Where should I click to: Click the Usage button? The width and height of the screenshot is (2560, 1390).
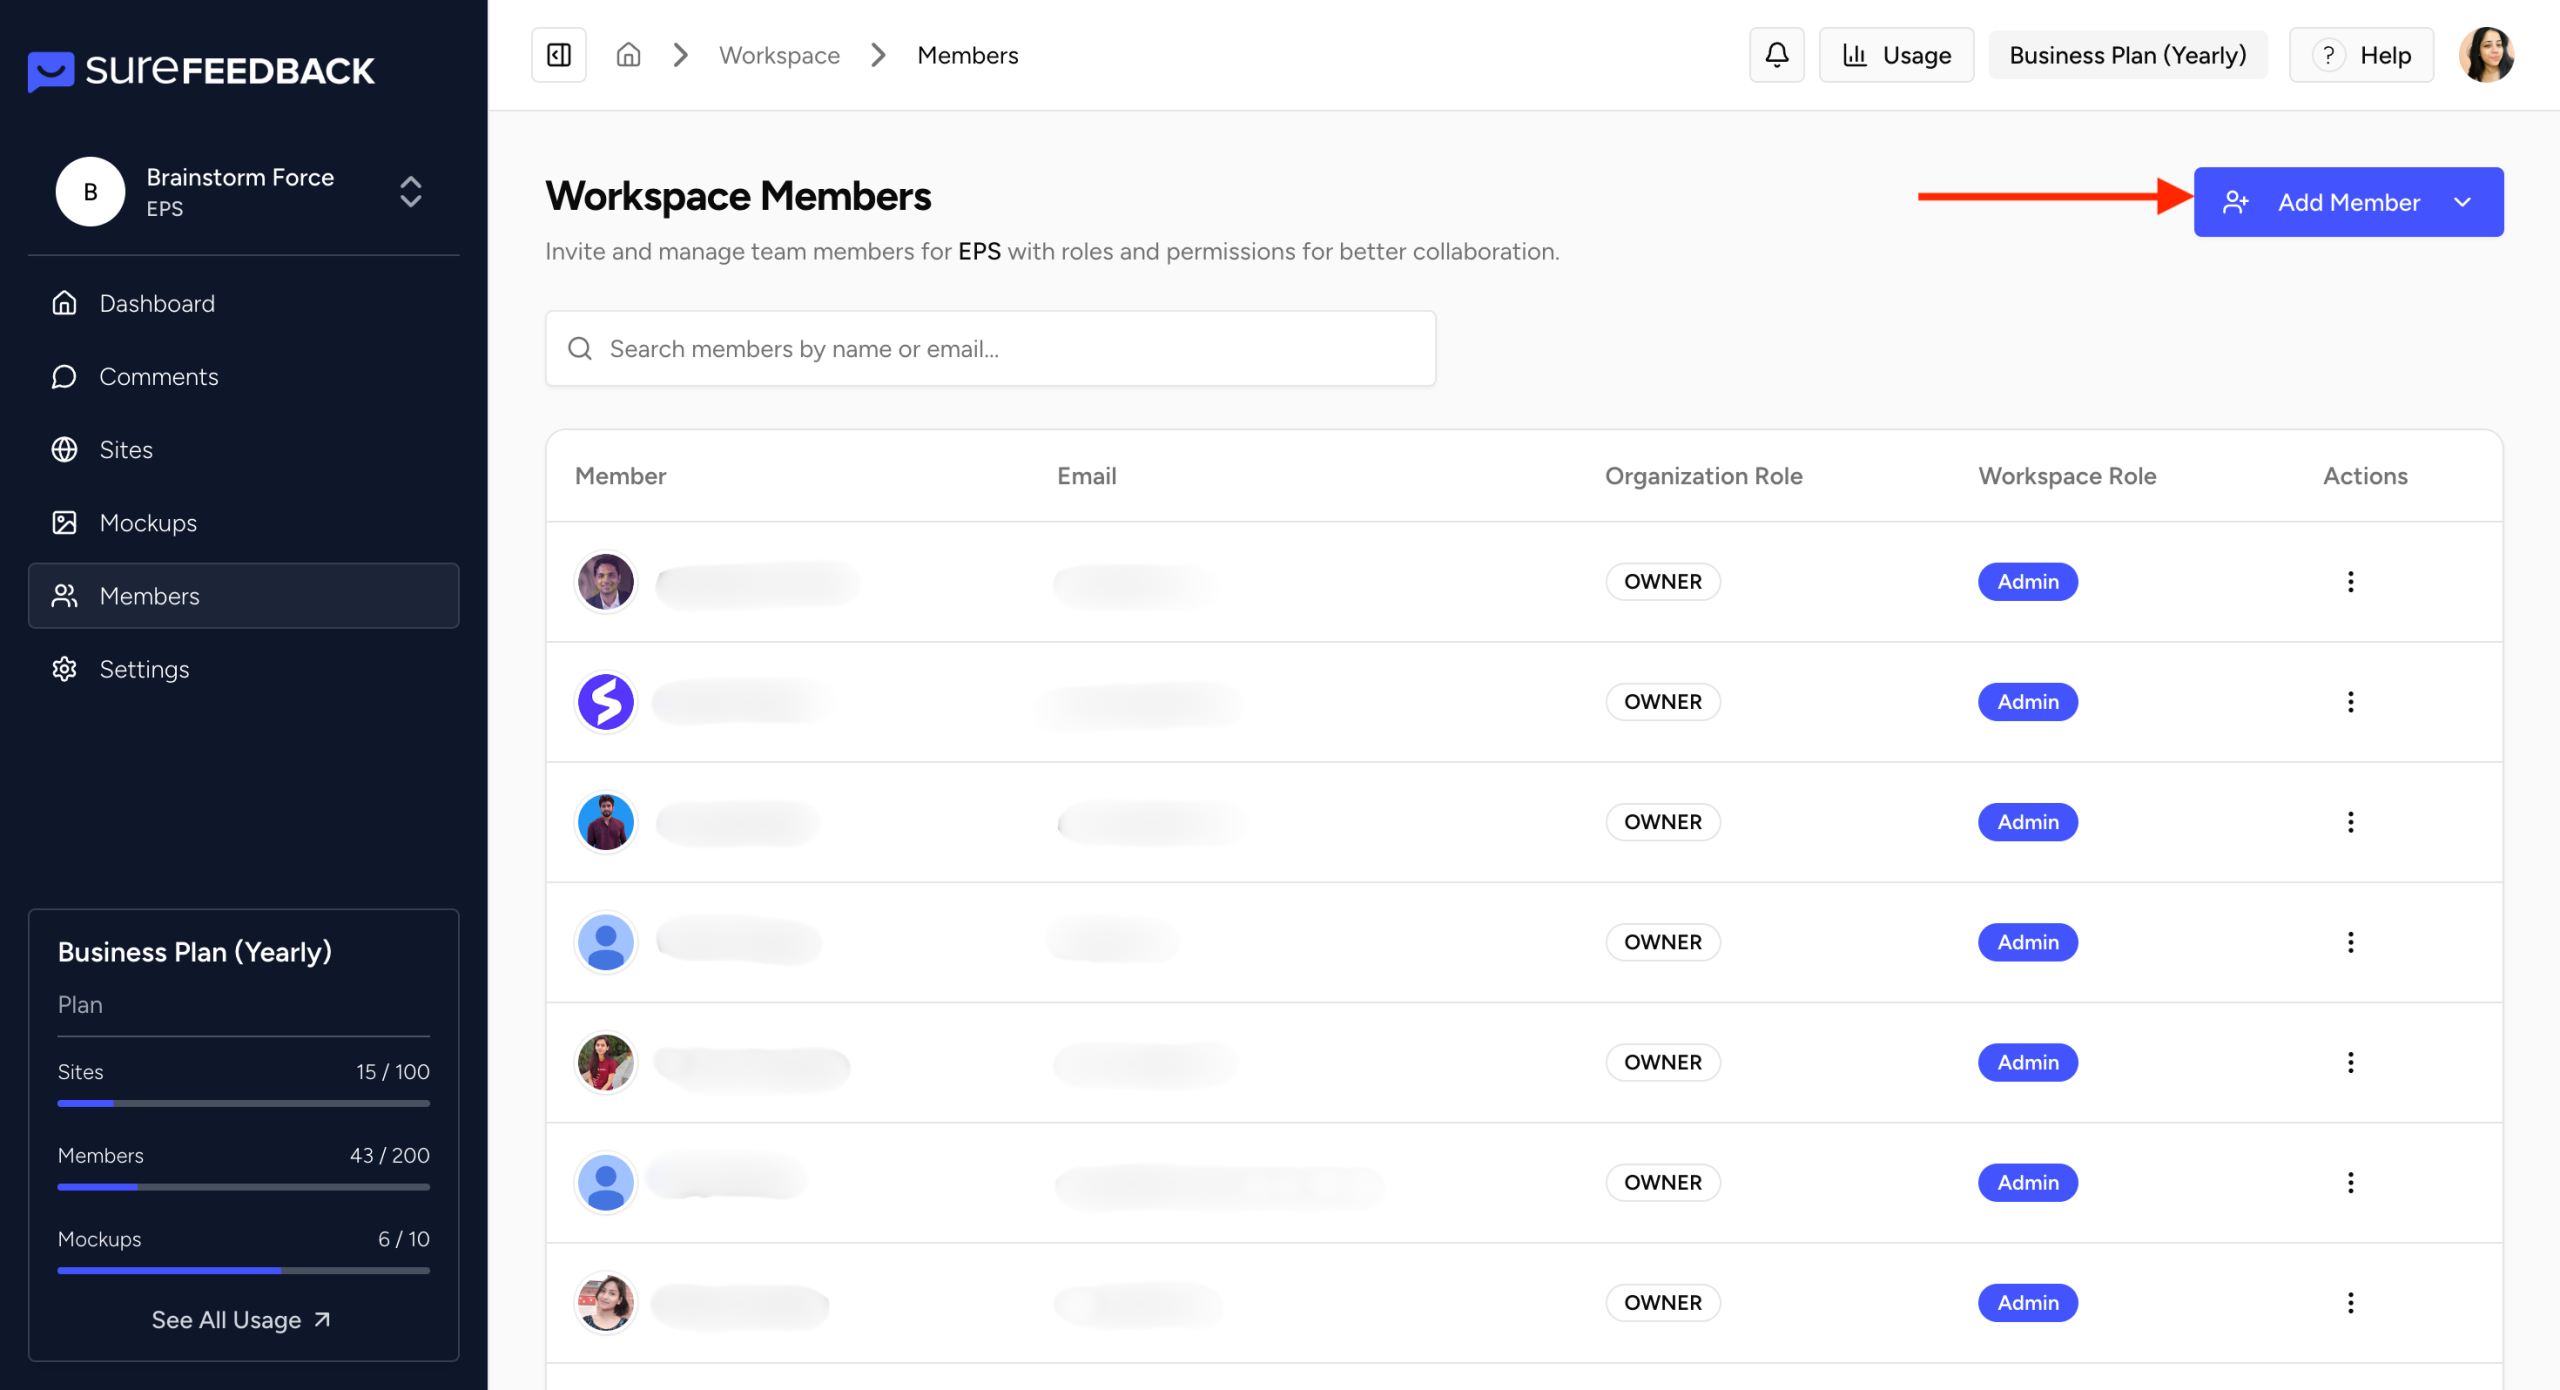pos(1896,55)
